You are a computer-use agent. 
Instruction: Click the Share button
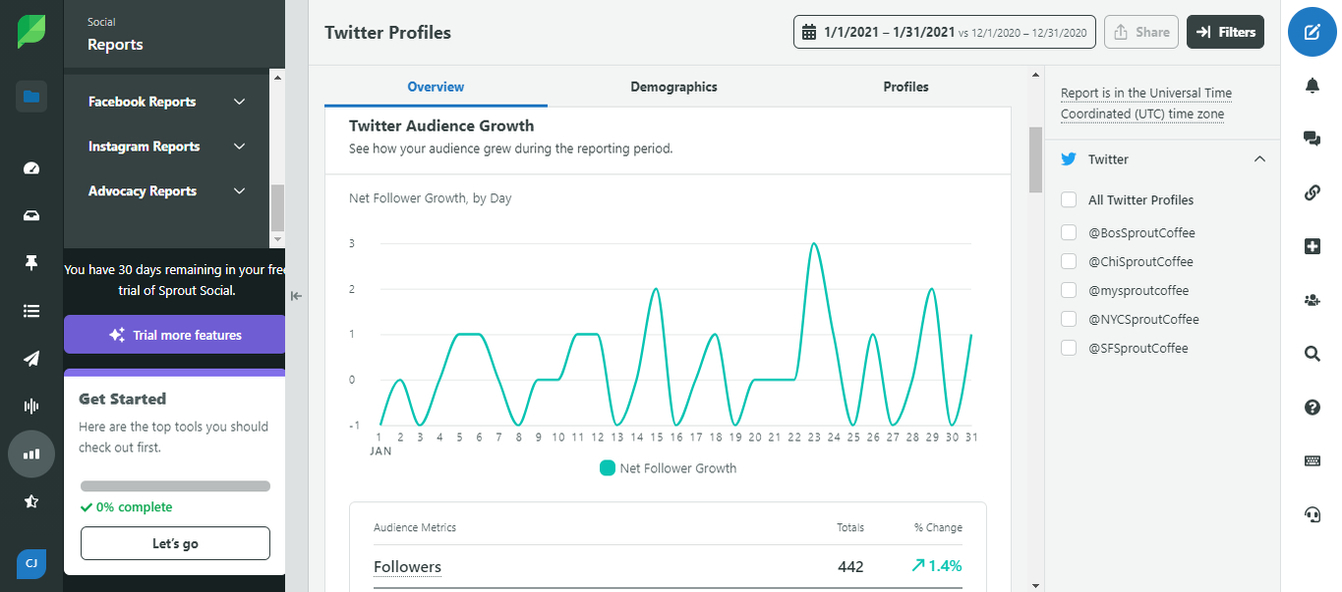tap(1141, 32)
